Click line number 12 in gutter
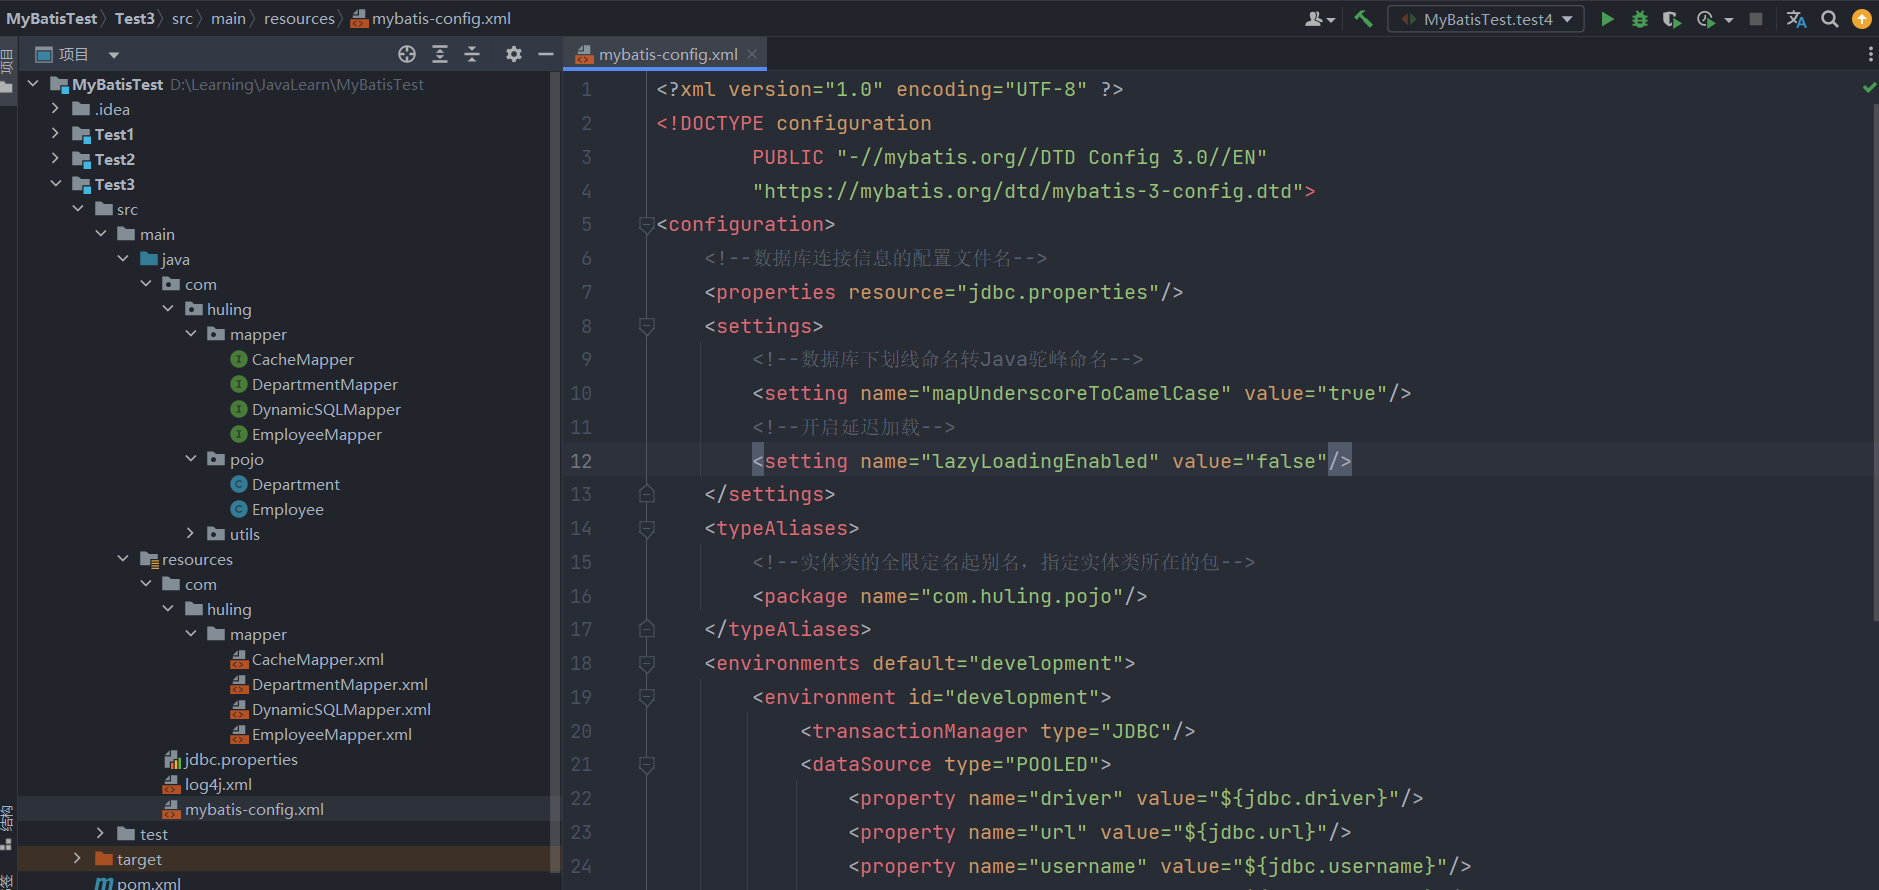 coord(581,461)
